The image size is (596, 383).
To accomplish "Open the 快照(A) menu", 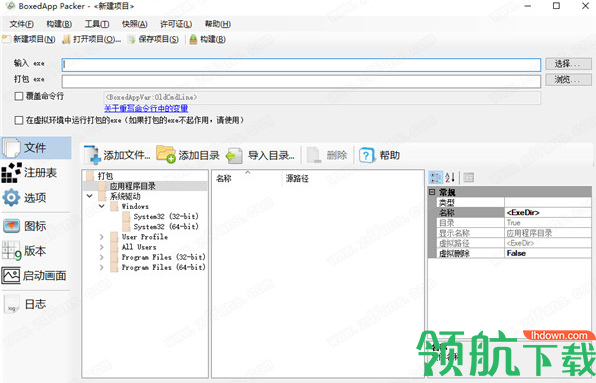I will coord(135,24).
